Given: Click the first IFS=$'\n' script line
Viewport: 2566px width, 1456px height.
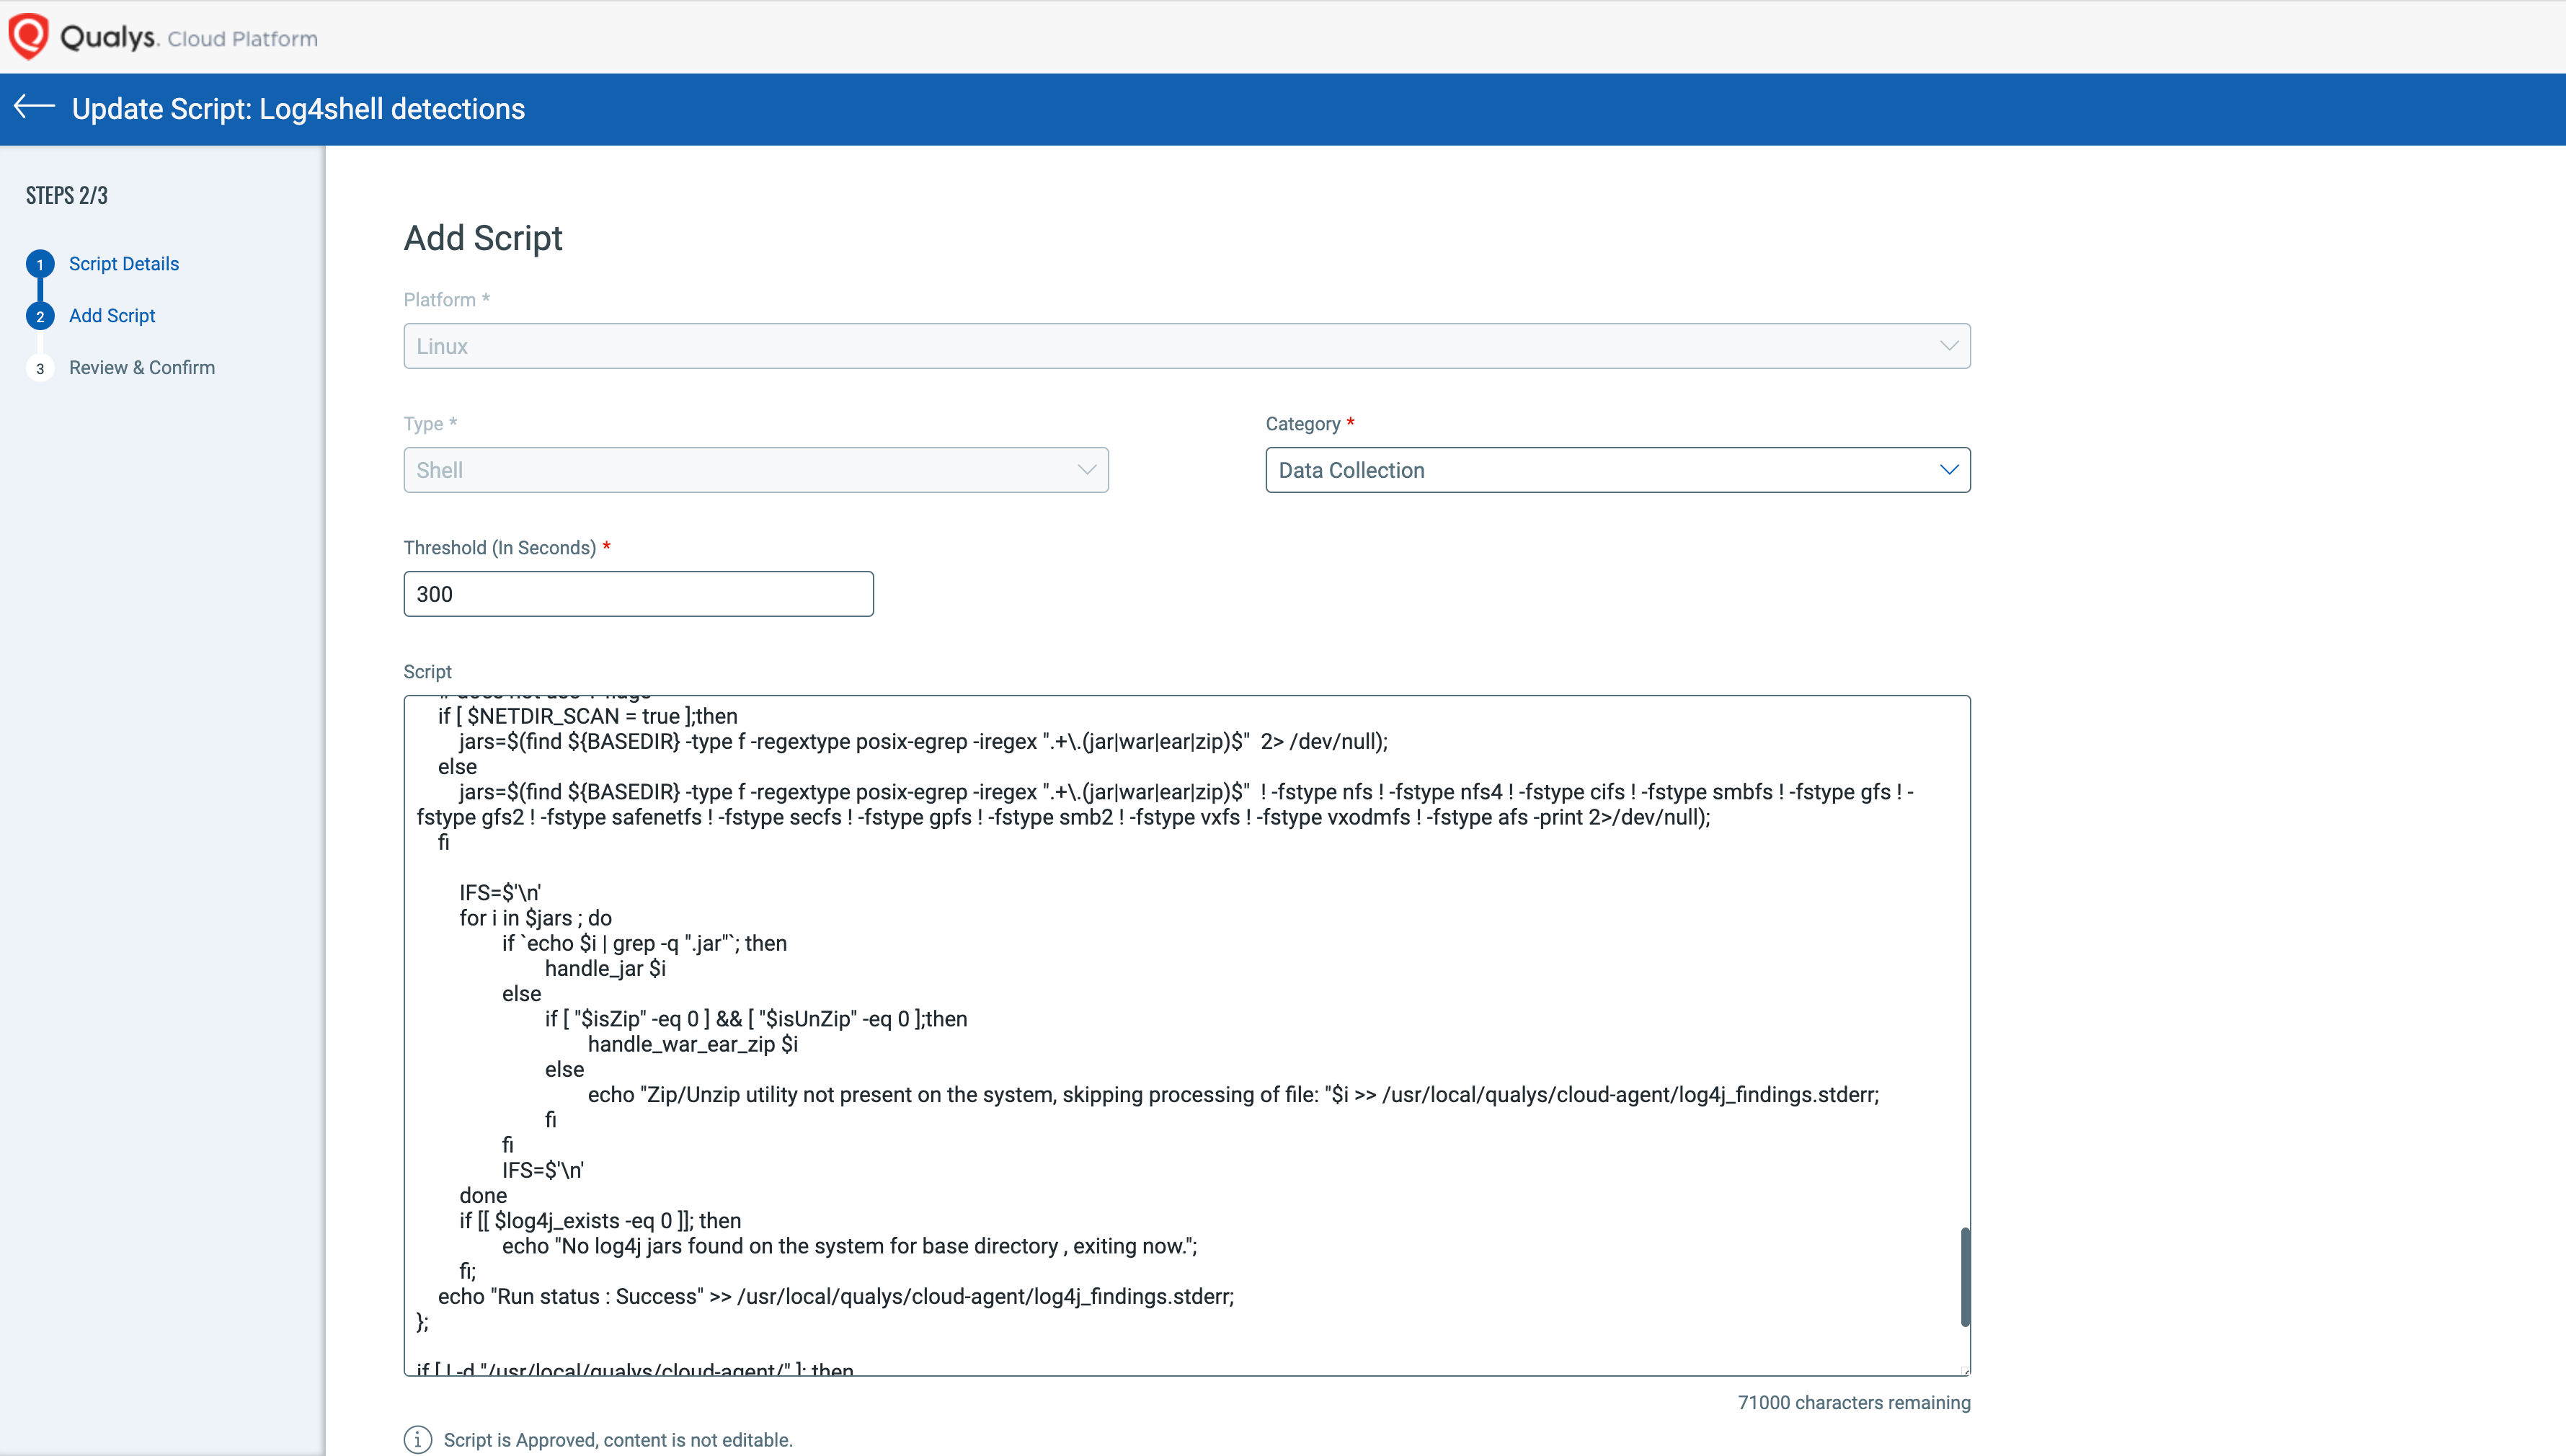Looking at the screenshot, I should coord(500,892).
